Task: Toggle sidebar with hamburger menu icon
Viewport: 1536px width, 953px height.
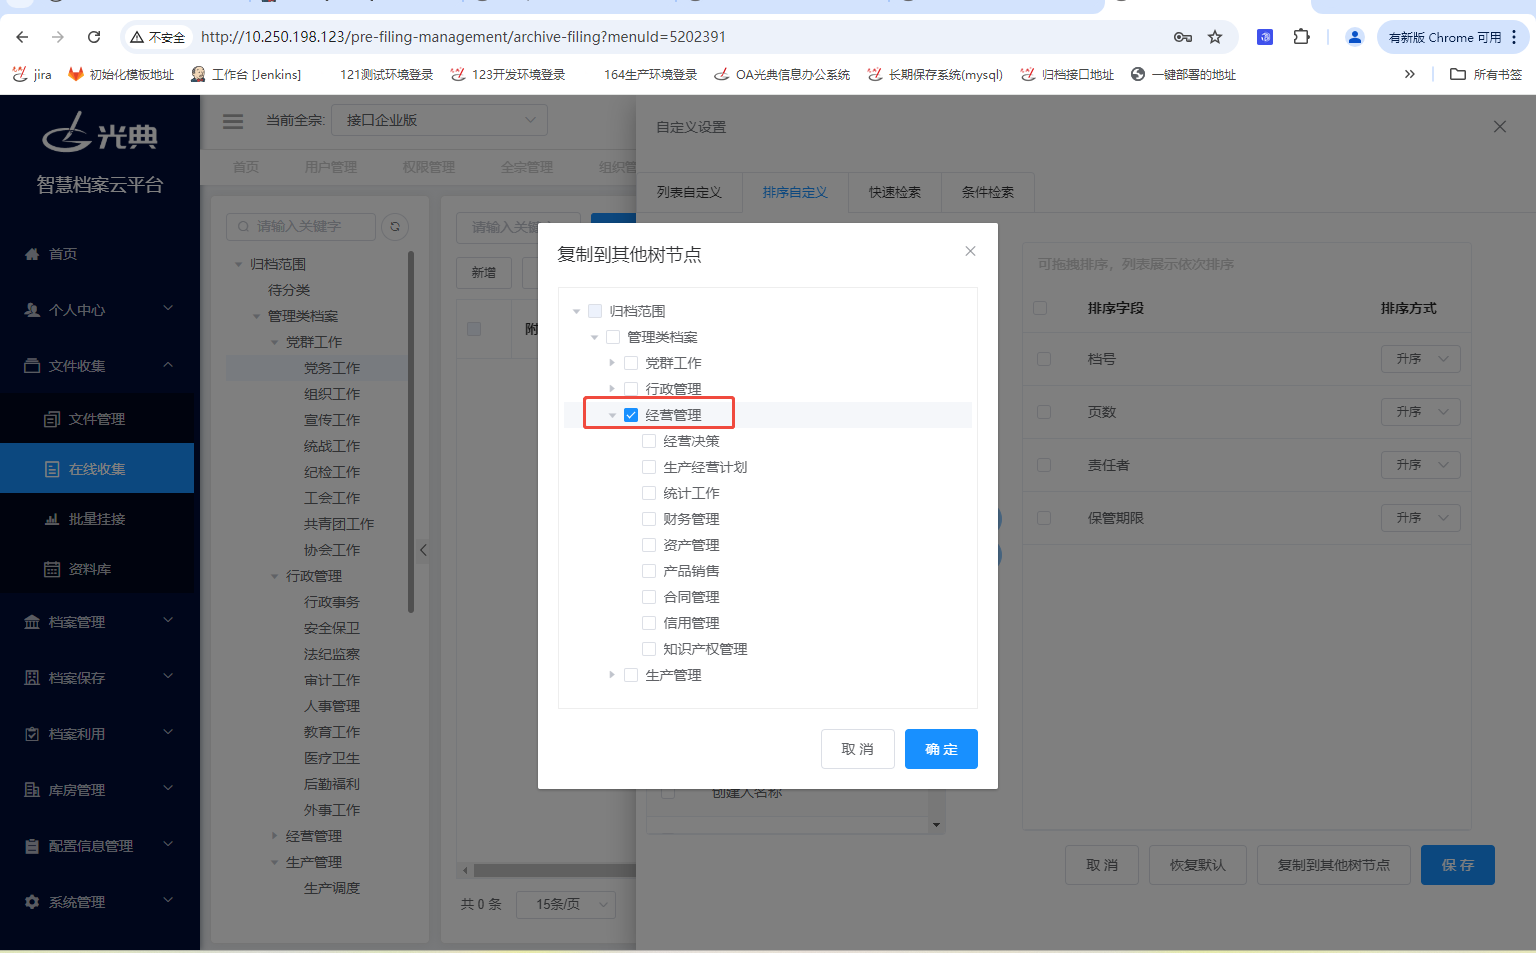Action: (233, 121)
